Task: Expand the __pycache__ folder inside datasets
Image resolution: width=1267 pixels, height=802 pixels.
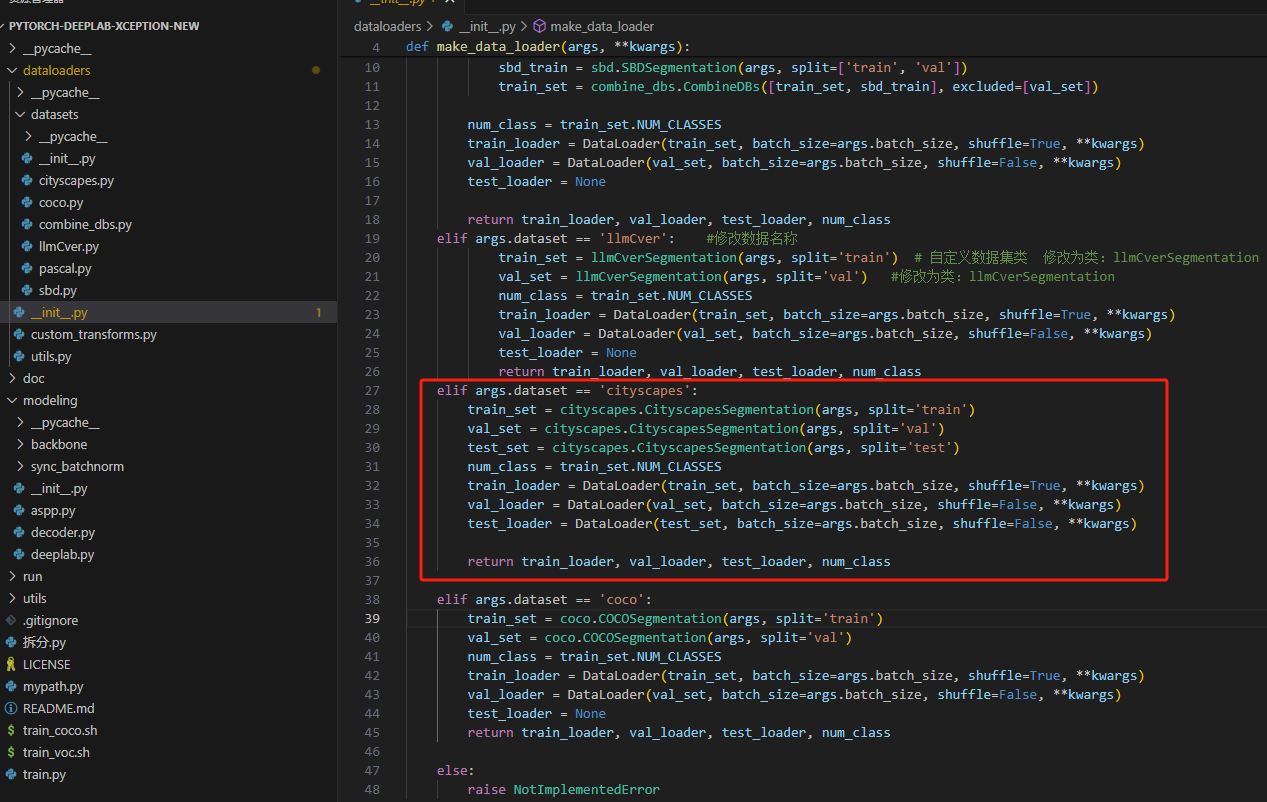Action: 28,137
